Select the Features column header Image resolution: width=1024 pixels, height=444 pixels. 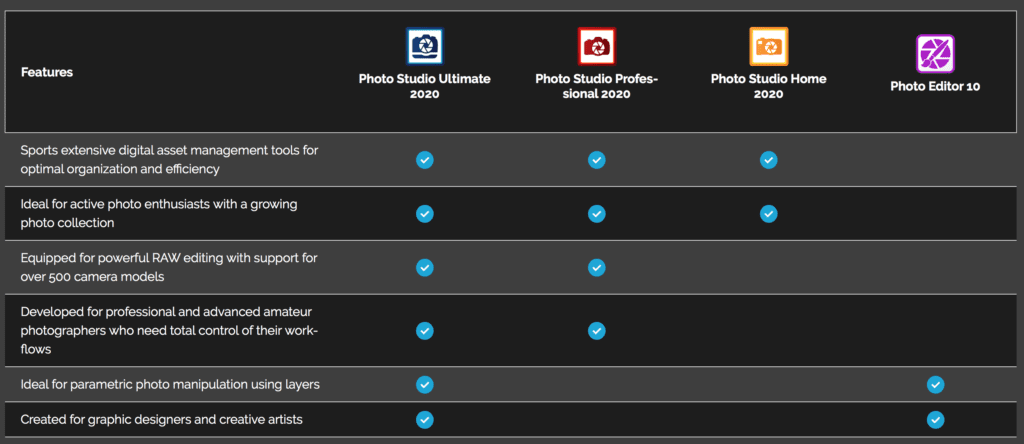pos(46,72)
